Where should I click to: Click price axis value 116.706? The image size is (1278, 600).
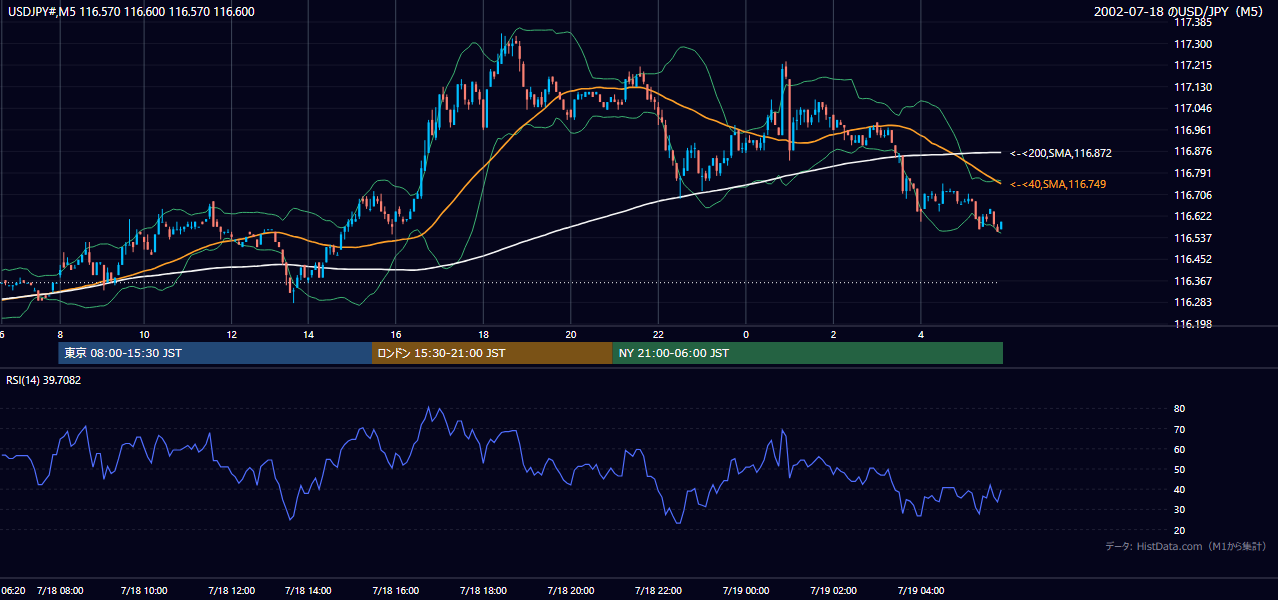point(1194,195)
